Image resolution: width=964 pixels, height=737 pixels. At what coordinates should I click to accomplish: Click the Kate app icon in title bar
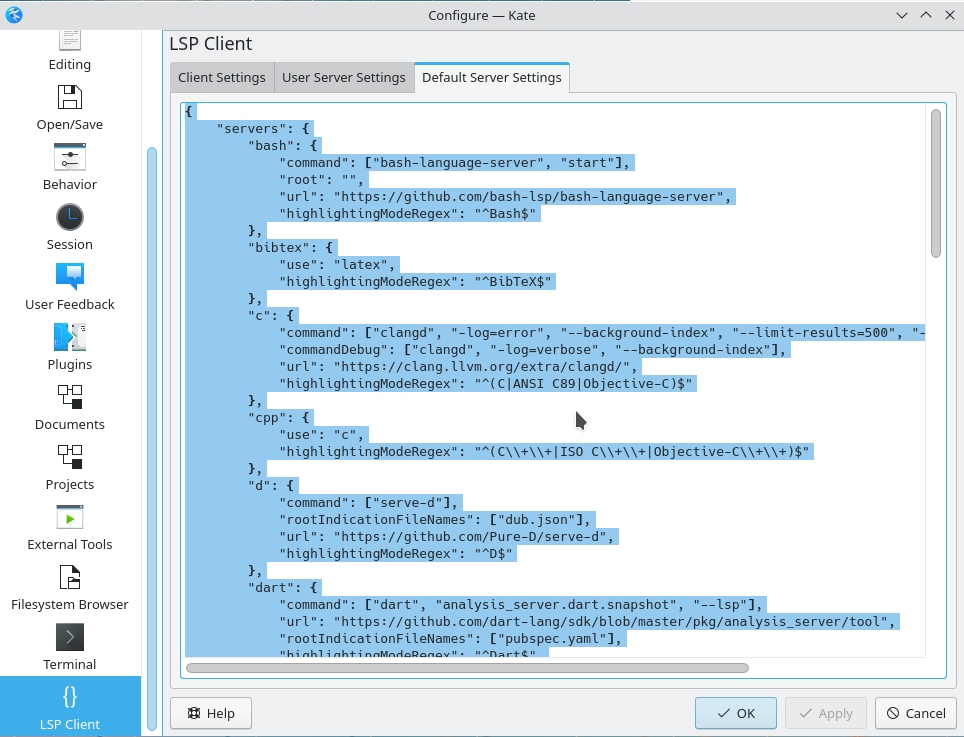[14, 15]
